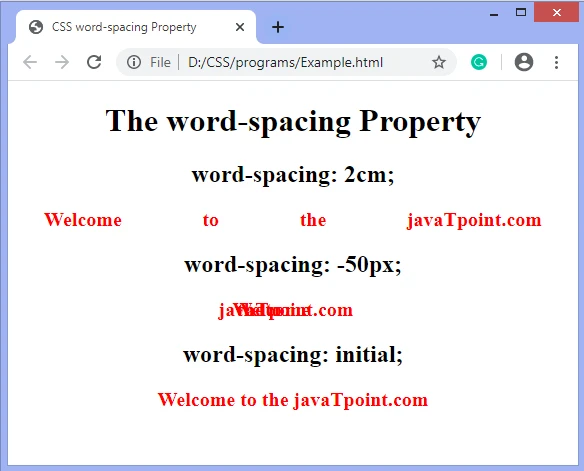The width and height of the screenshot is (584, 471).
Task: Click "Welcome to the javaTpoint.com" normal-spaced line
Action: coord(293,400)
